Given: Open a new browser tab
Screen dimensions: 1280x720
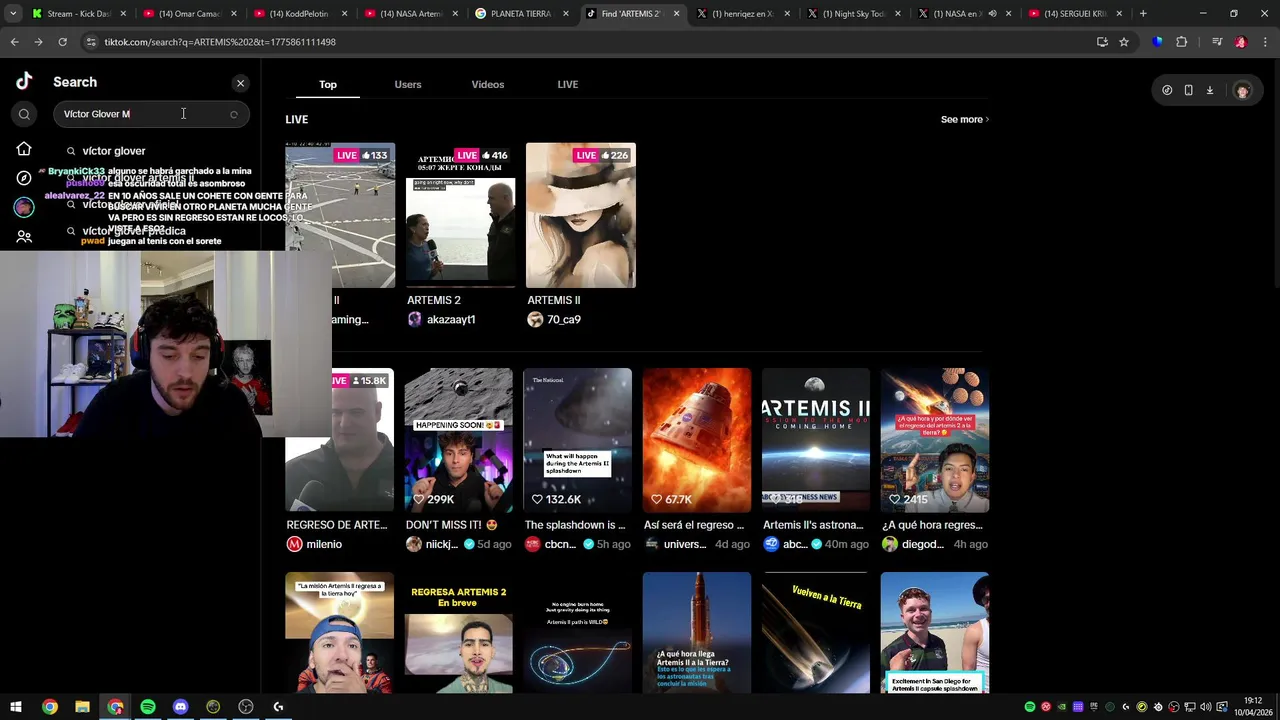Looking at the screenshot, I should point(1143,14).
